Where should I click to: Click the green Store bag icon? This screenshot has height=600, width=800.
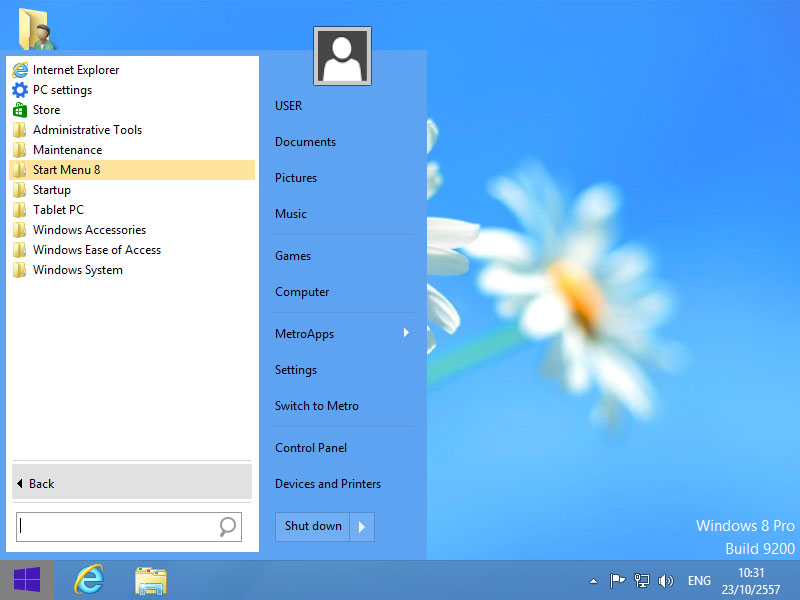point(20,110)
